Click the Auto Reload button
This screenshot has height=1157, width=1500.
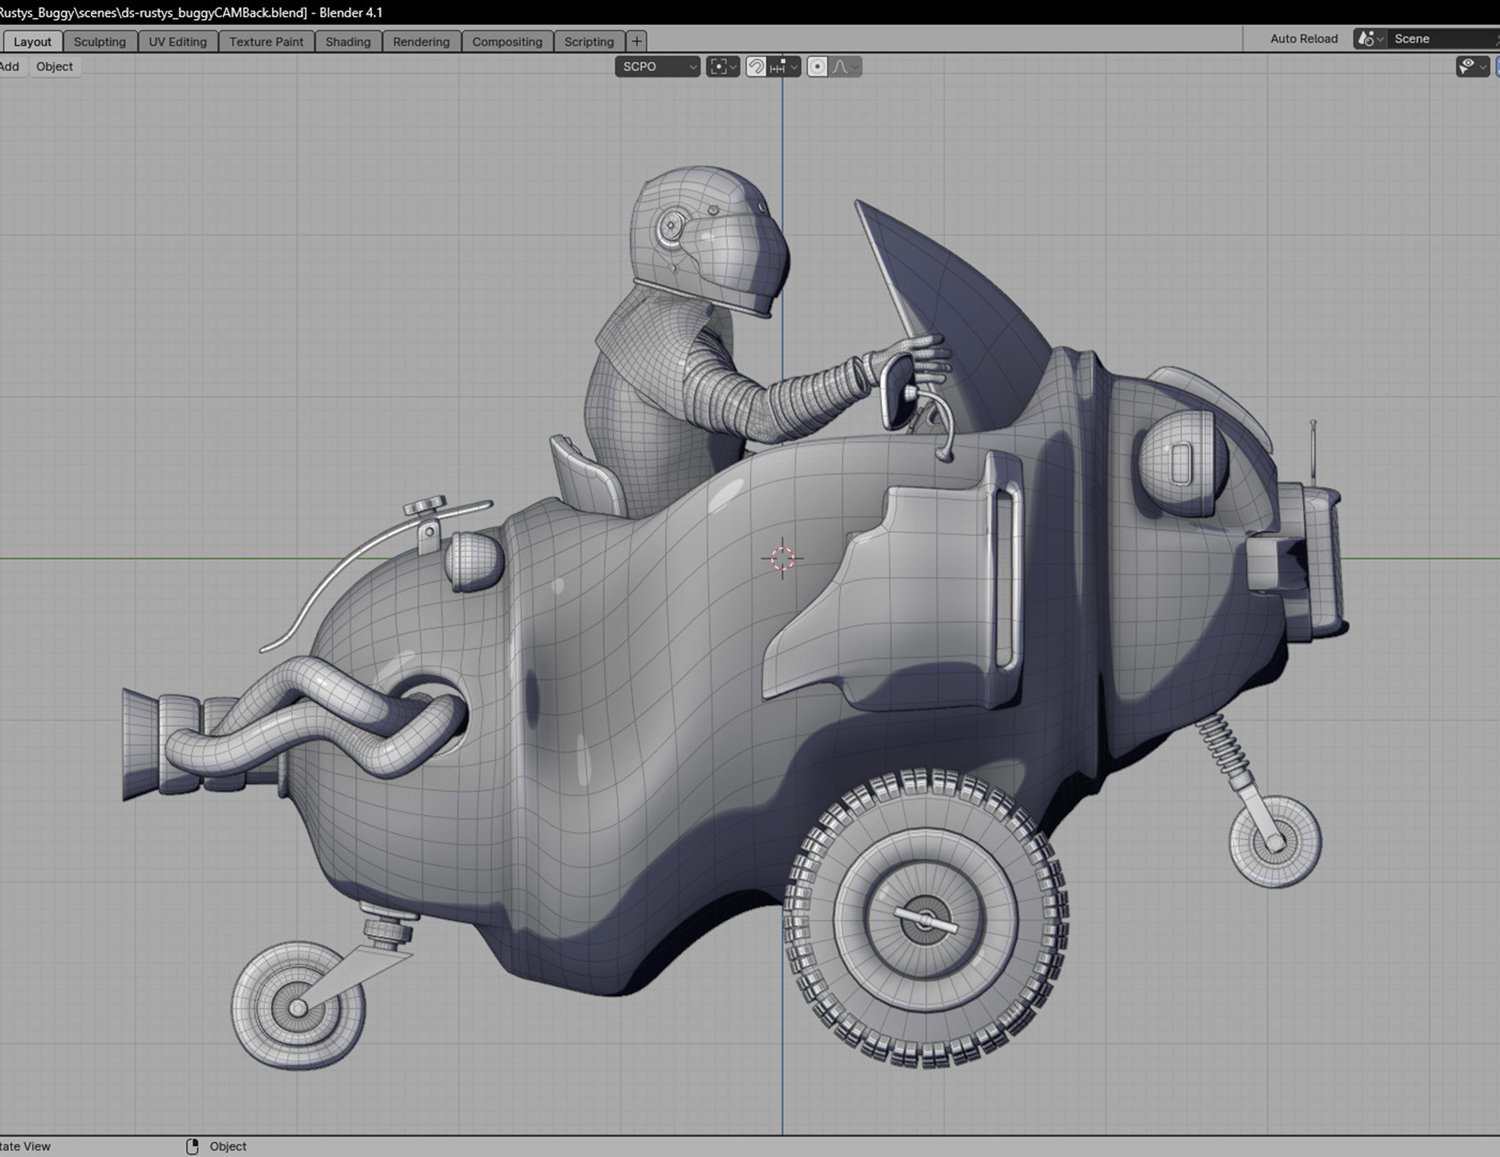tap(1303, 39)
